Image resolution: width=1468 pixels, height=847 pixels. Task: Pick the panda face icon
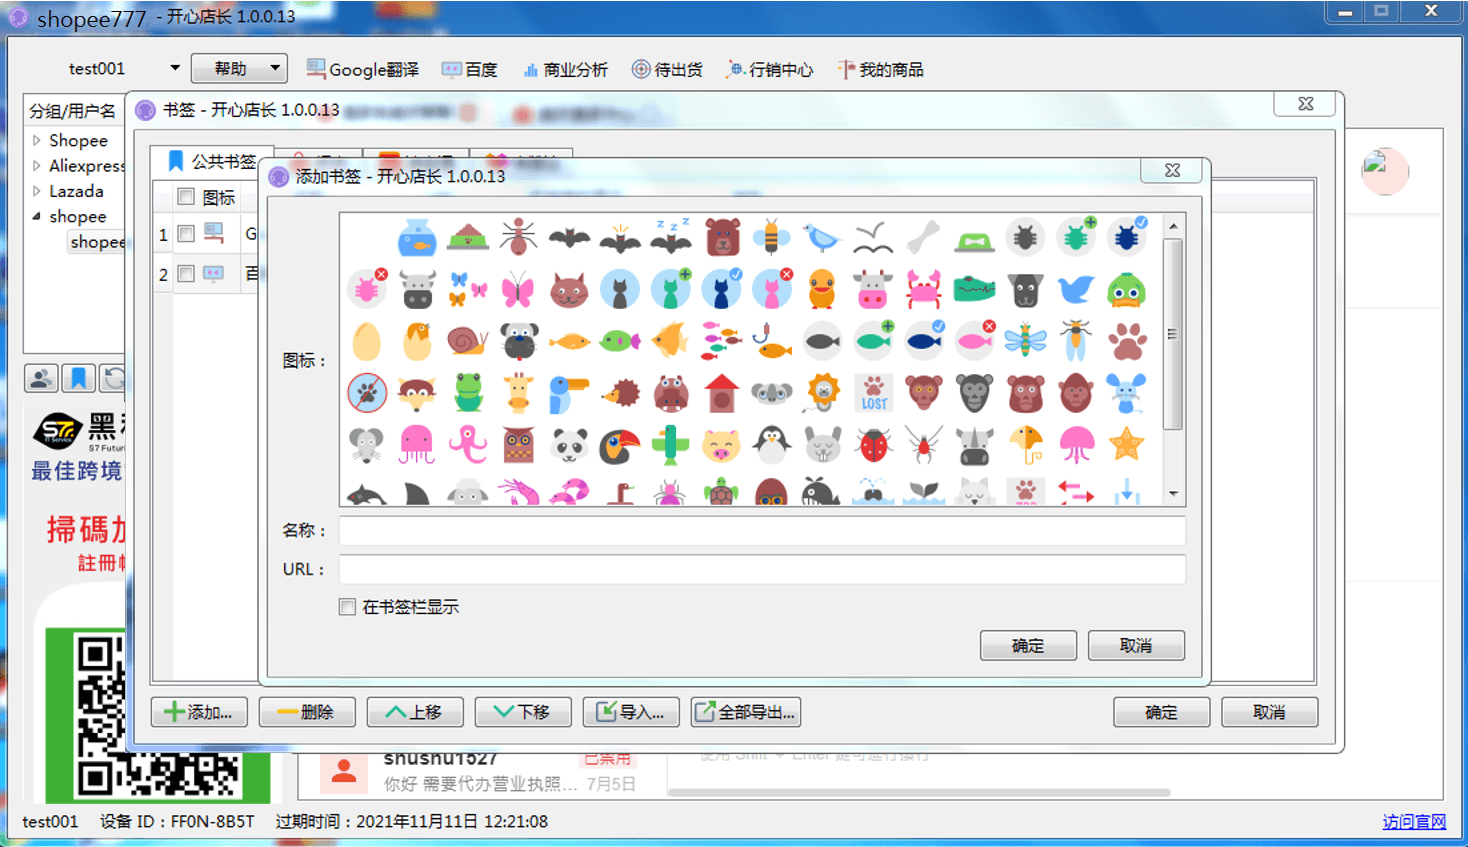pos(568,445)
